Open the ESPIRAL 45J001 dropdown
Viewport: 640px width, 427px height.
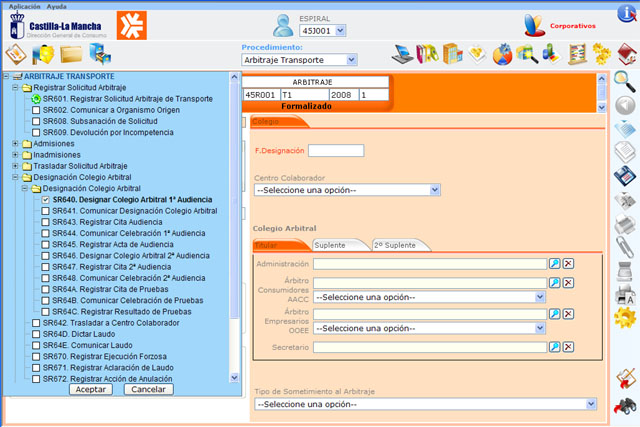(x=340, y=31)
